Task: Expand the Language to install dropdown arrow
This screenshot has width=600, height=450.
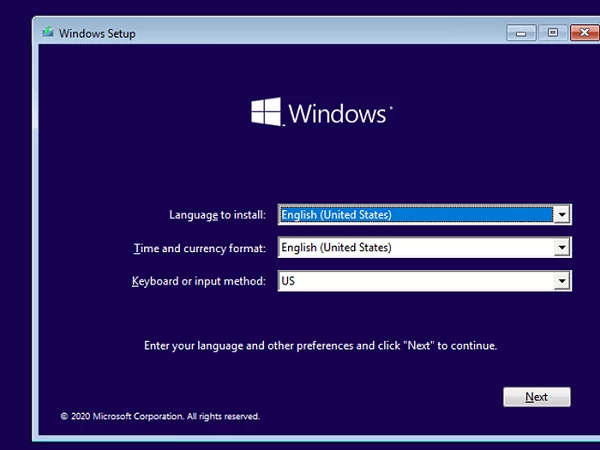Action: (562, 215)
